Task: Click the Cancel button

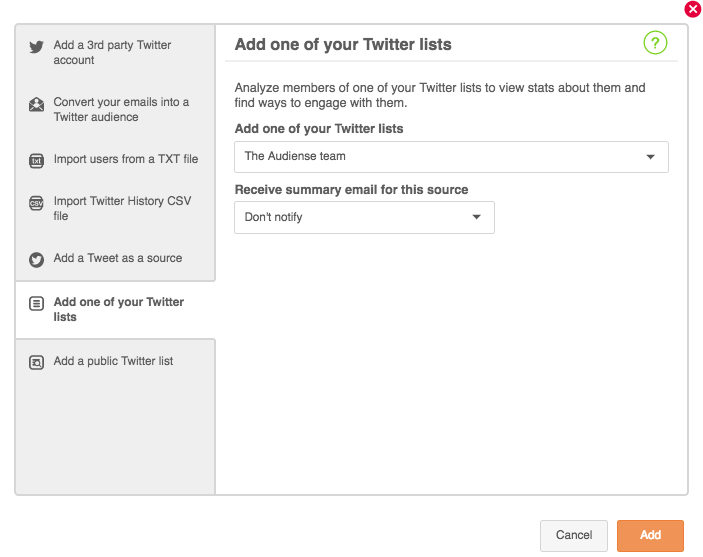Action: point(573,535)
